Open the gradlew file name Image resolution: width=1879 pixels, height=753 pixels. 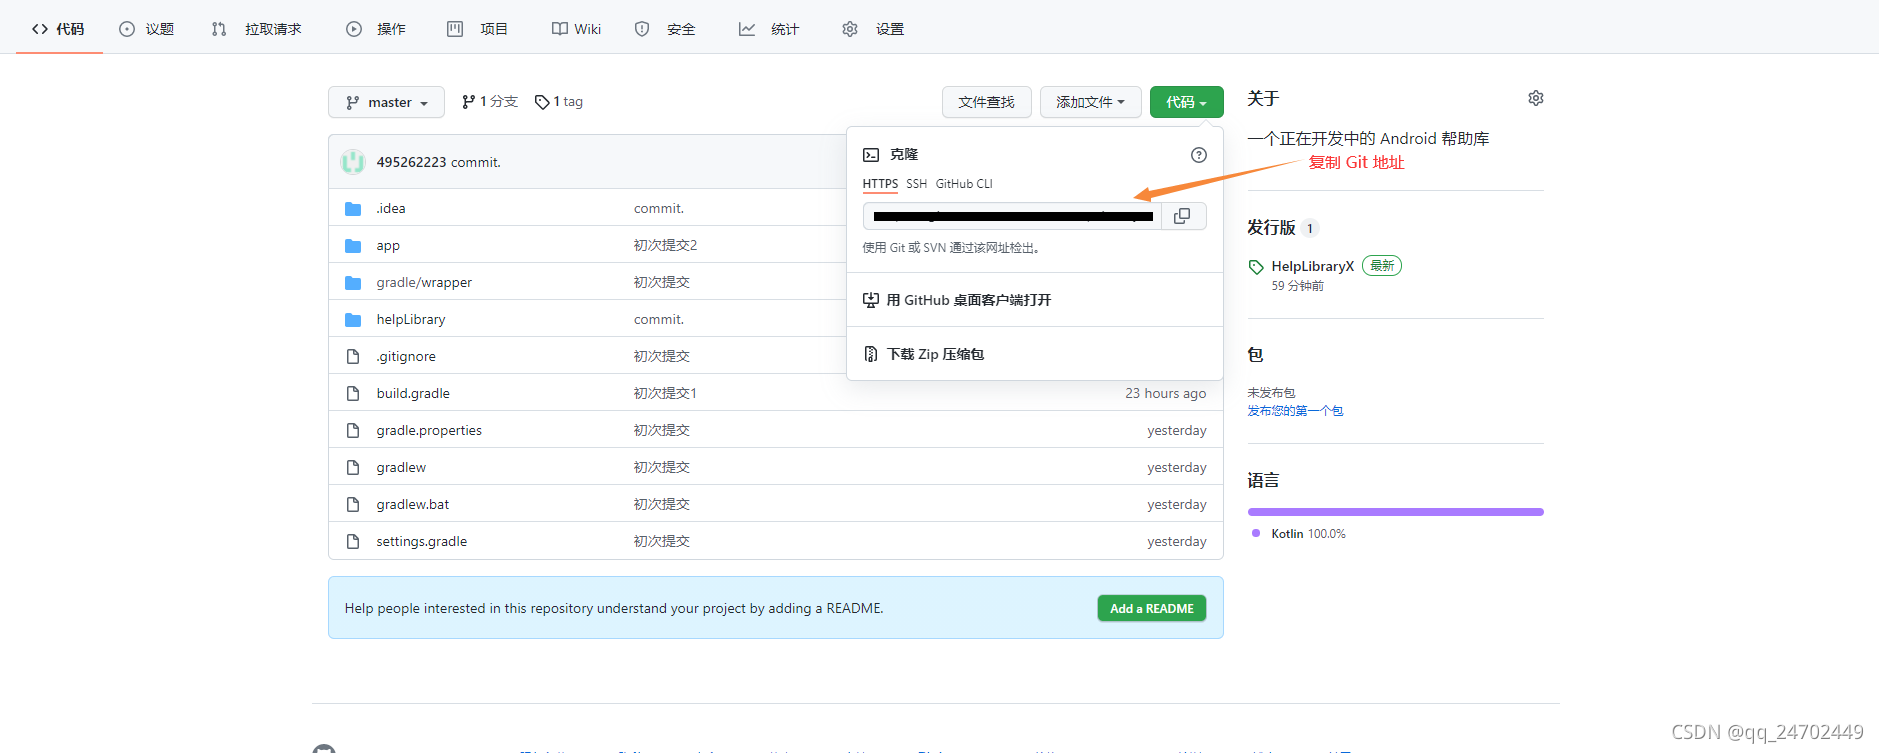coord(401,468)
